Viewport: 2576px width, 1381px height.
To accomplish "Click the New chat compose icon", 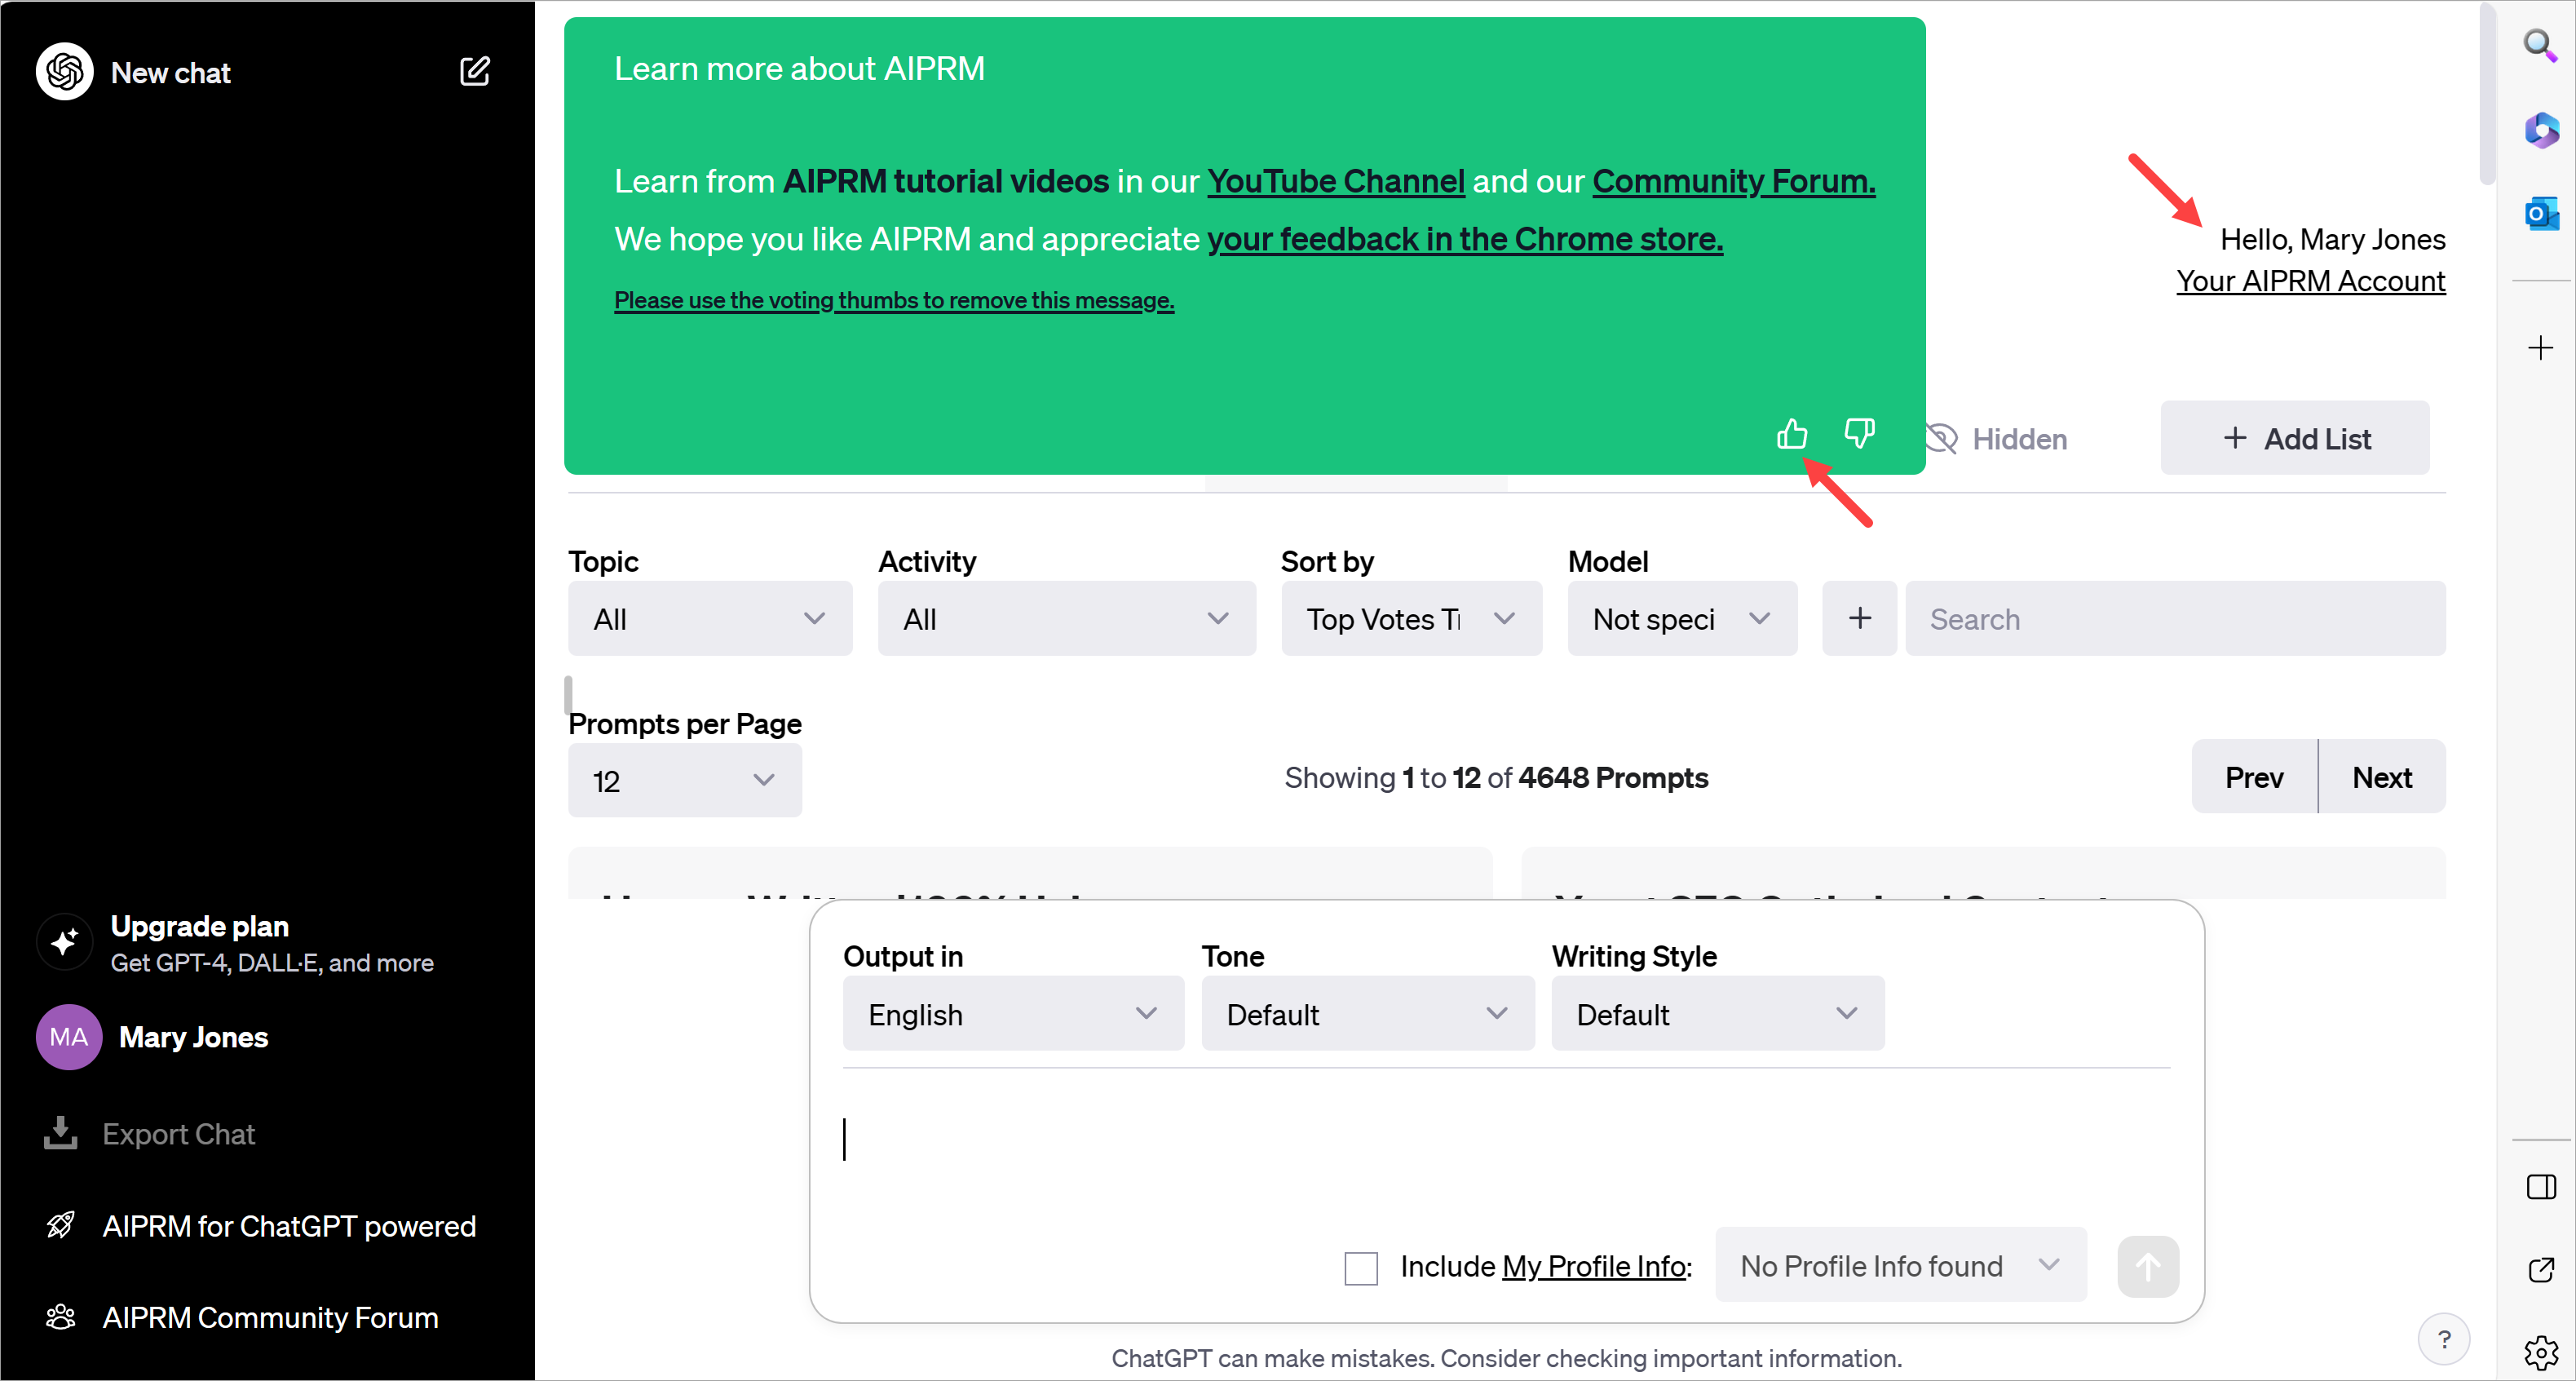I will click(475, 71).
